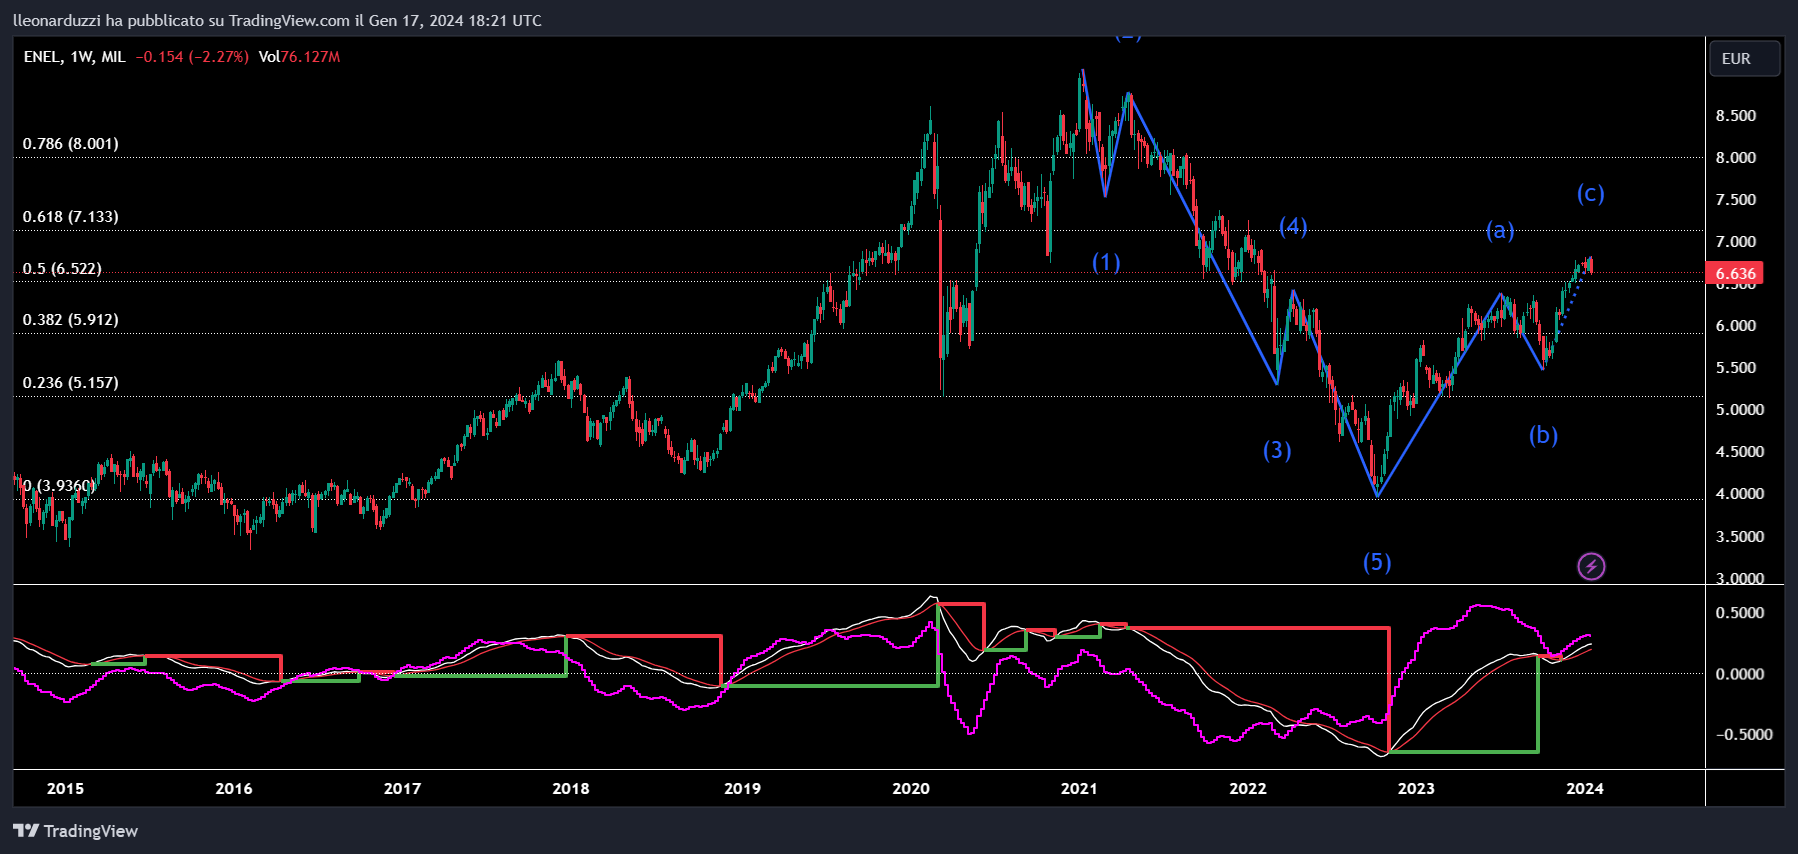Click the 2024 time axis label
The width and height of the screenshot is (1798, 854).
click(x=1585, y=788)
